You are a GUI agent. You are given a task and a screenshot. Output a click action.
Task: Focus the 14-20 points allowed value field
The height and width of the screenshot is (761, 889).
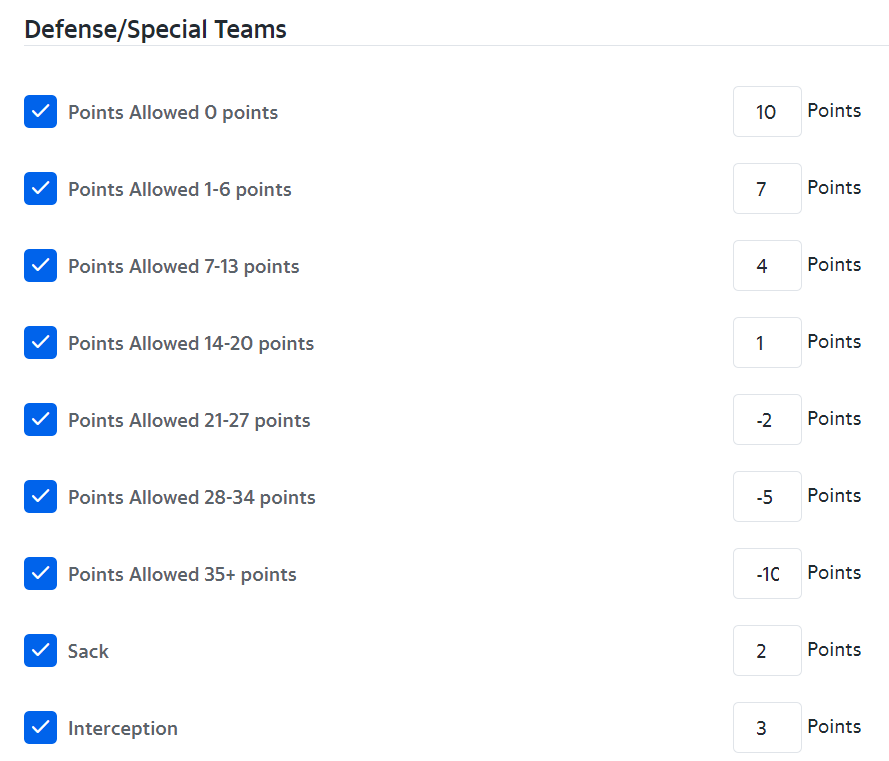[x=766, y=343]
